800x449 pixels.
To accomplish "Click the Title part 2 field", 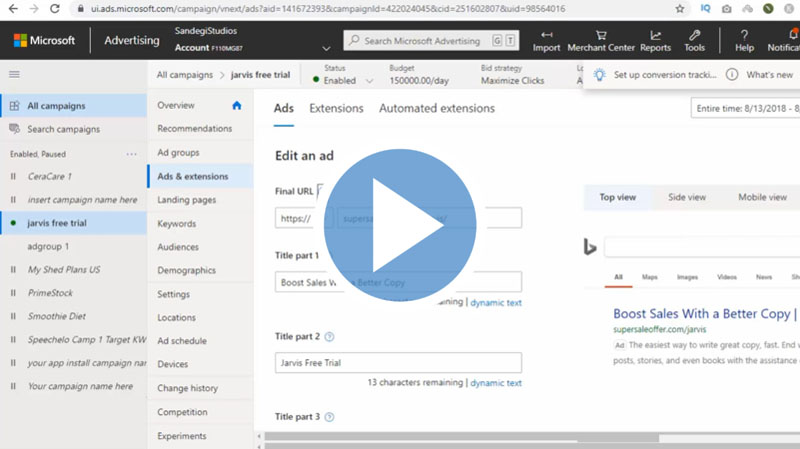I will pos(398,363).
